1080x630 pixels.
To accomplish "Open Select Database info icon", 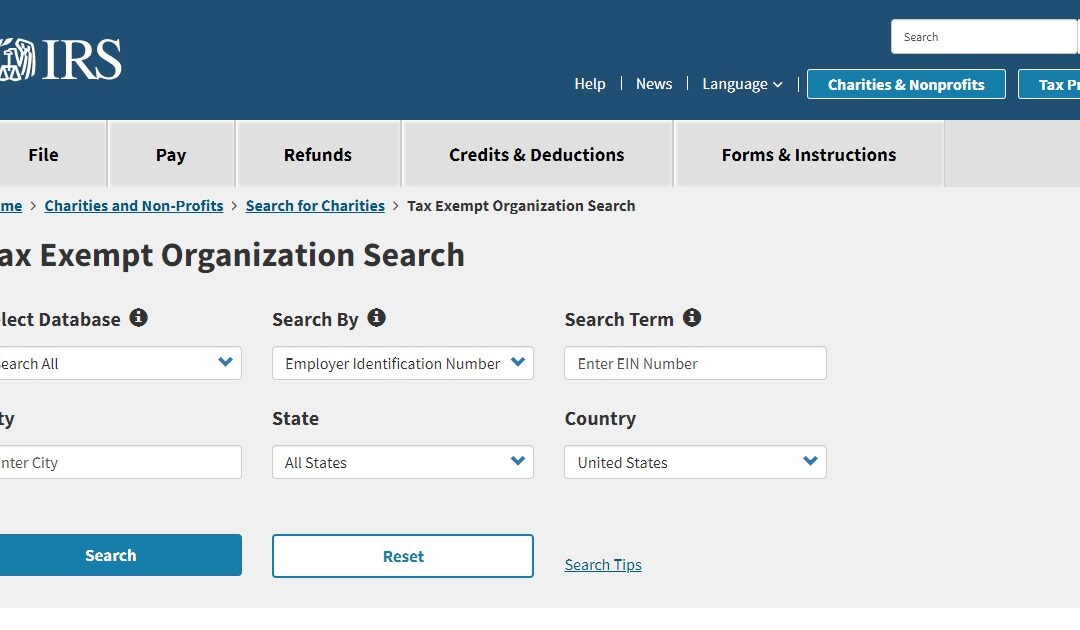I will coord(138,317).
